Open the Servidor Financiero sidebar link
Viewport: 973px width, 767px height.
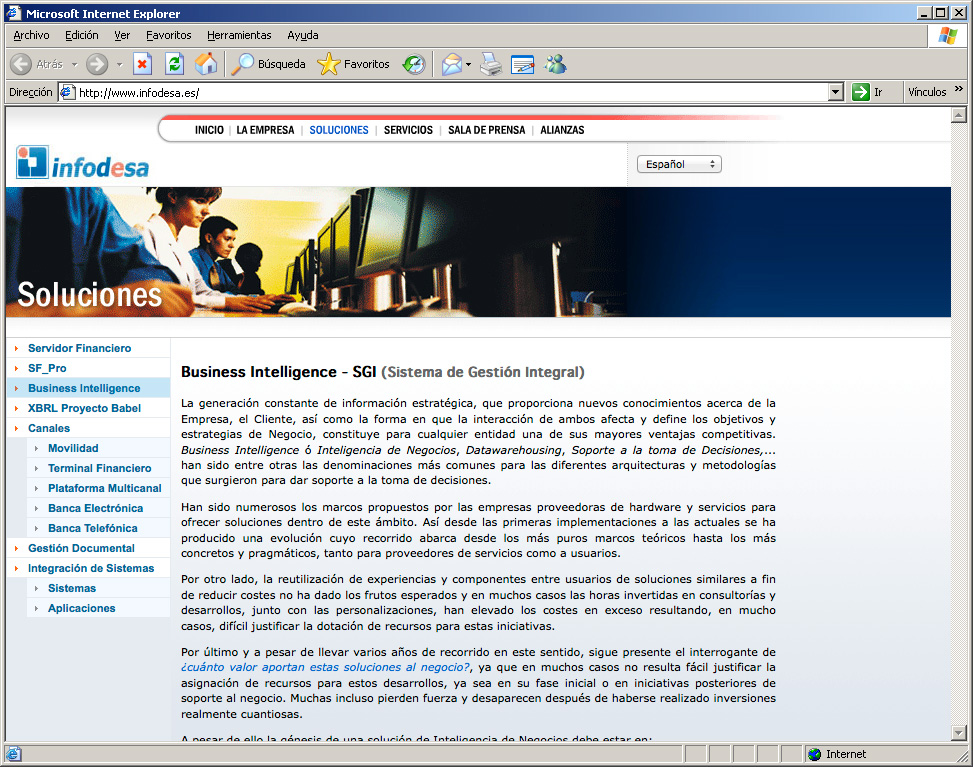coord(79,348)
